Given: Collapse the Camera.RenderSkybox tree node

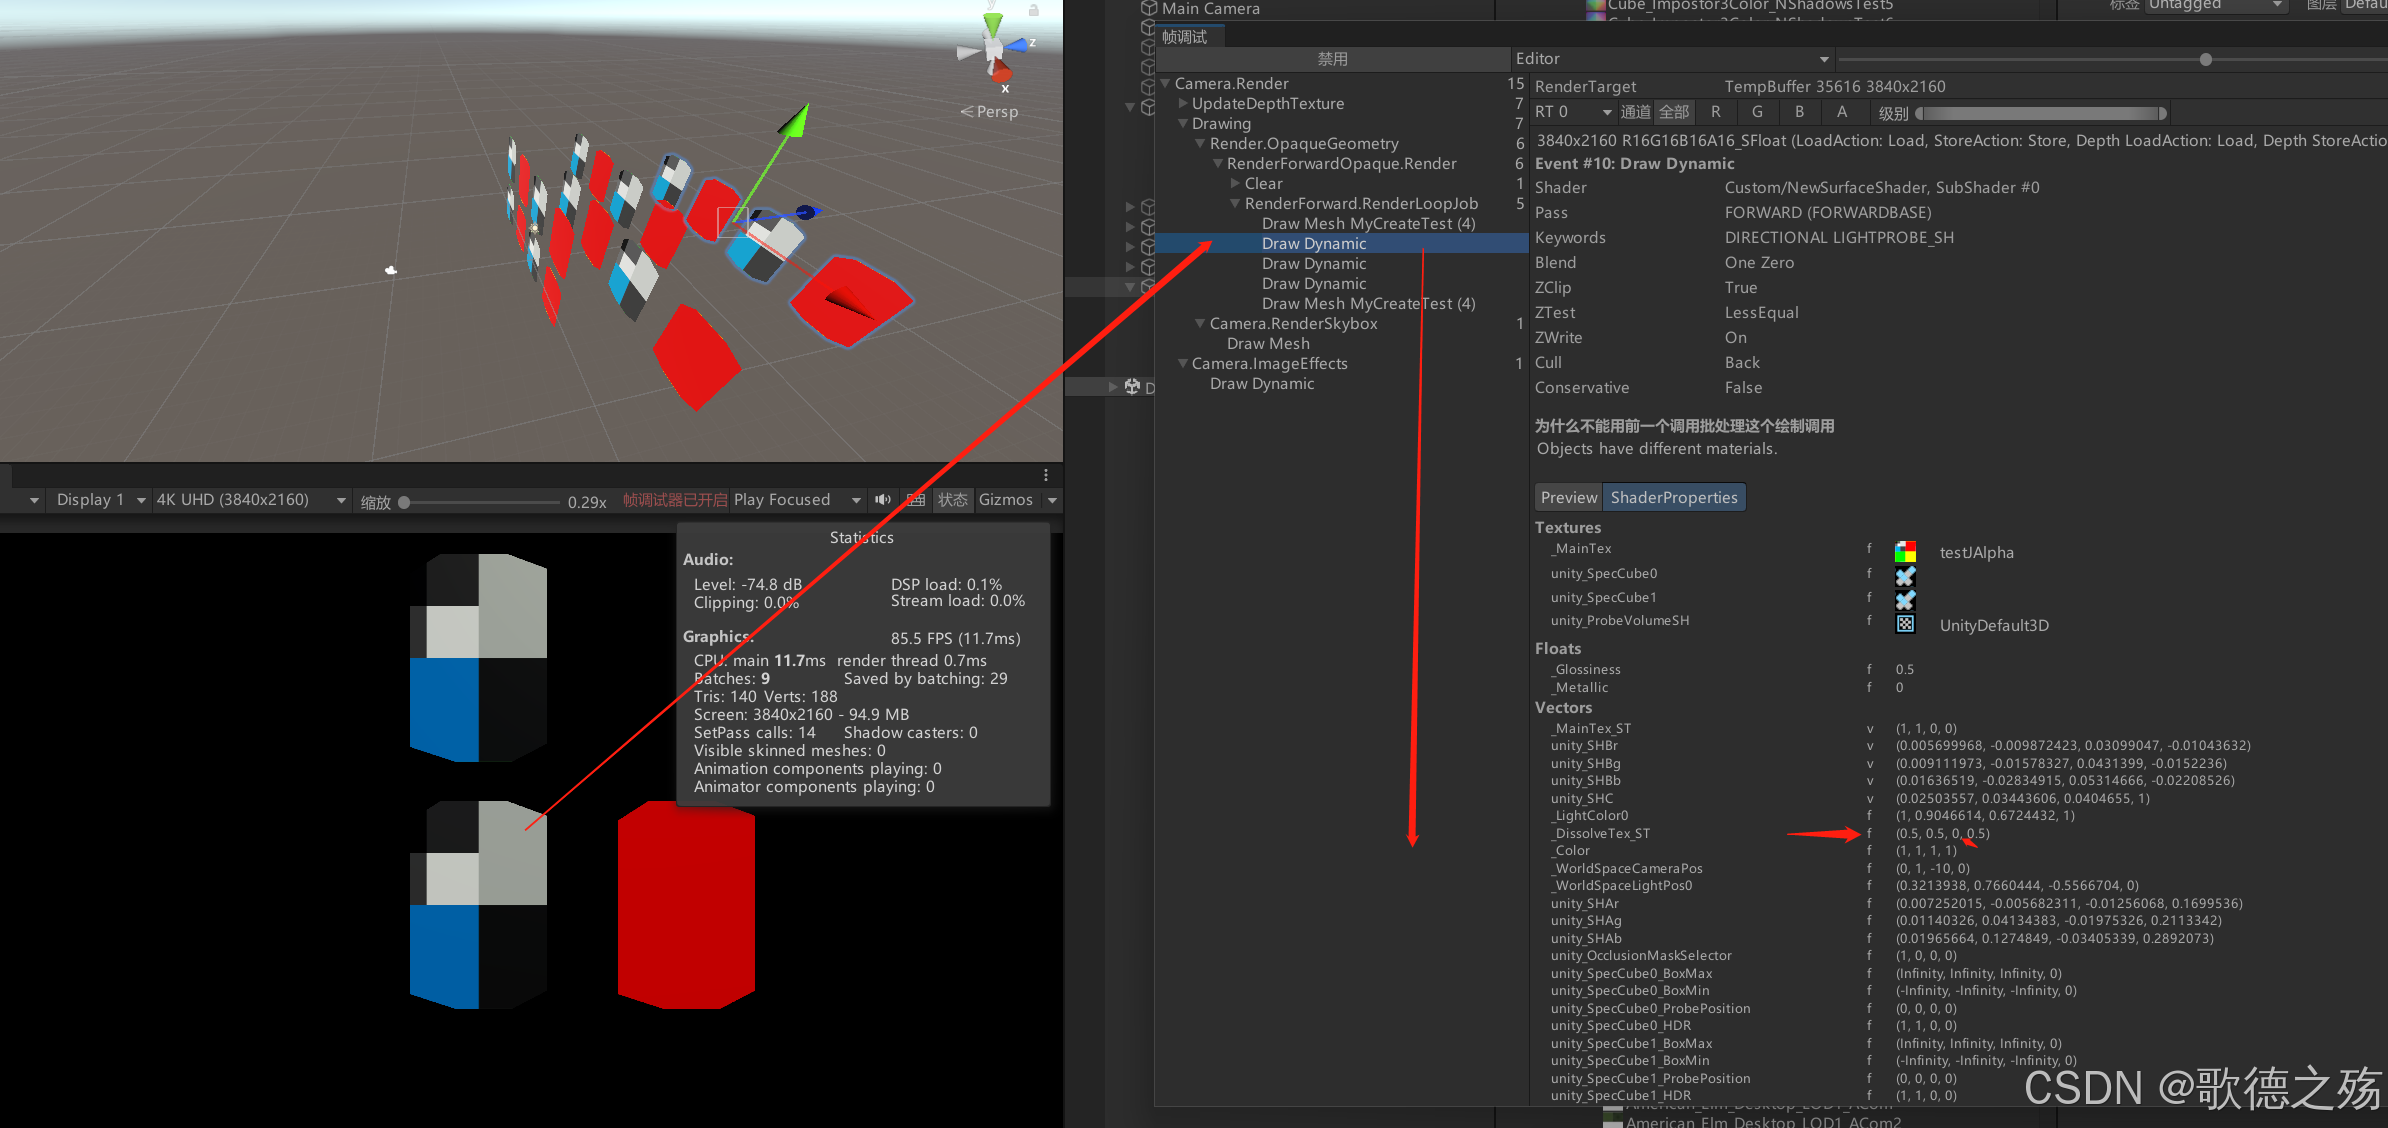Looking at the screenshot, I should pyautogui.click(x=1200, y=323).
